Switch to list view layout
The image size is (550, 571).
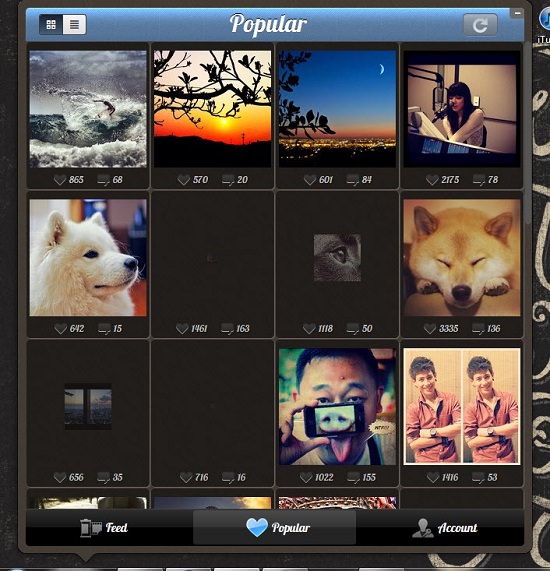[74, 24]
